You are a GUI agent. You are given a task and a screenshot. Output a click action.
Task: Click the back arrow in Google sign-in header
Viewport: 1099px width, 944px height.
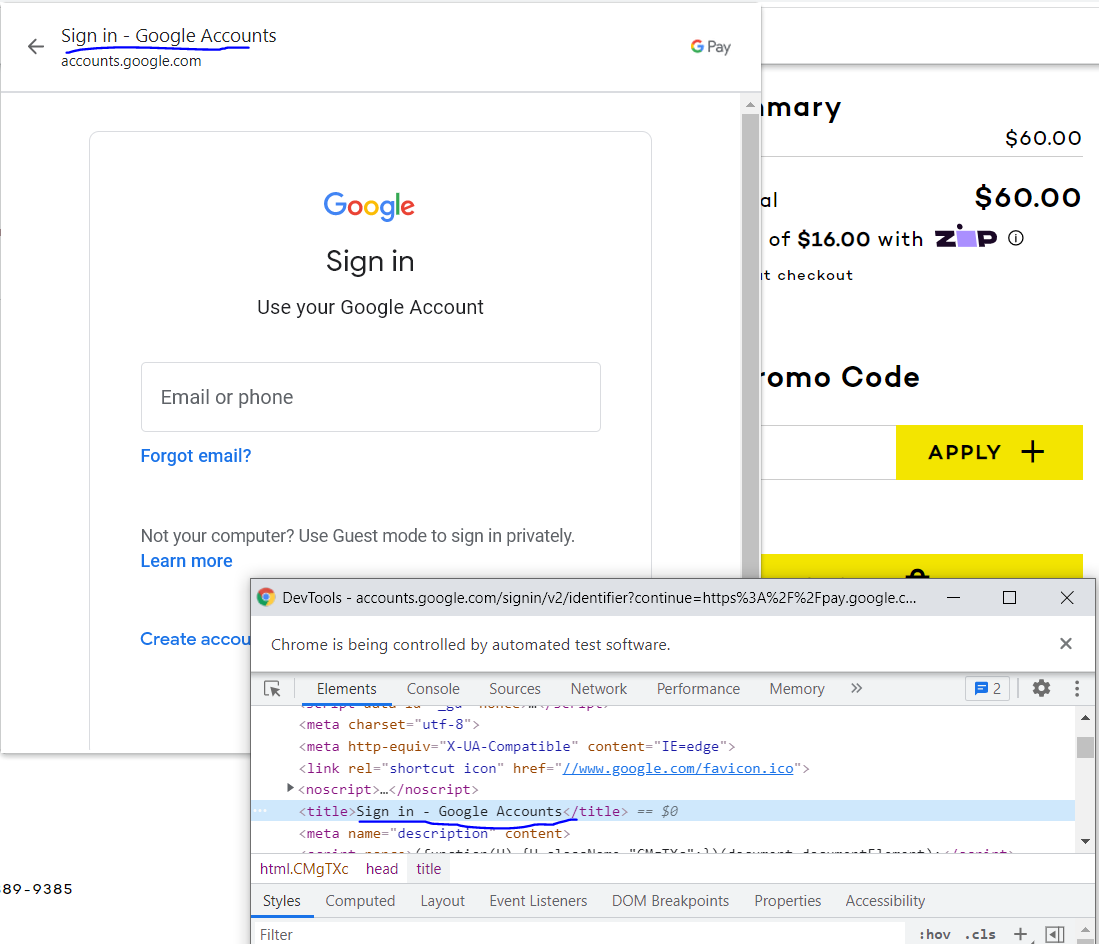[x=36, y=47]
